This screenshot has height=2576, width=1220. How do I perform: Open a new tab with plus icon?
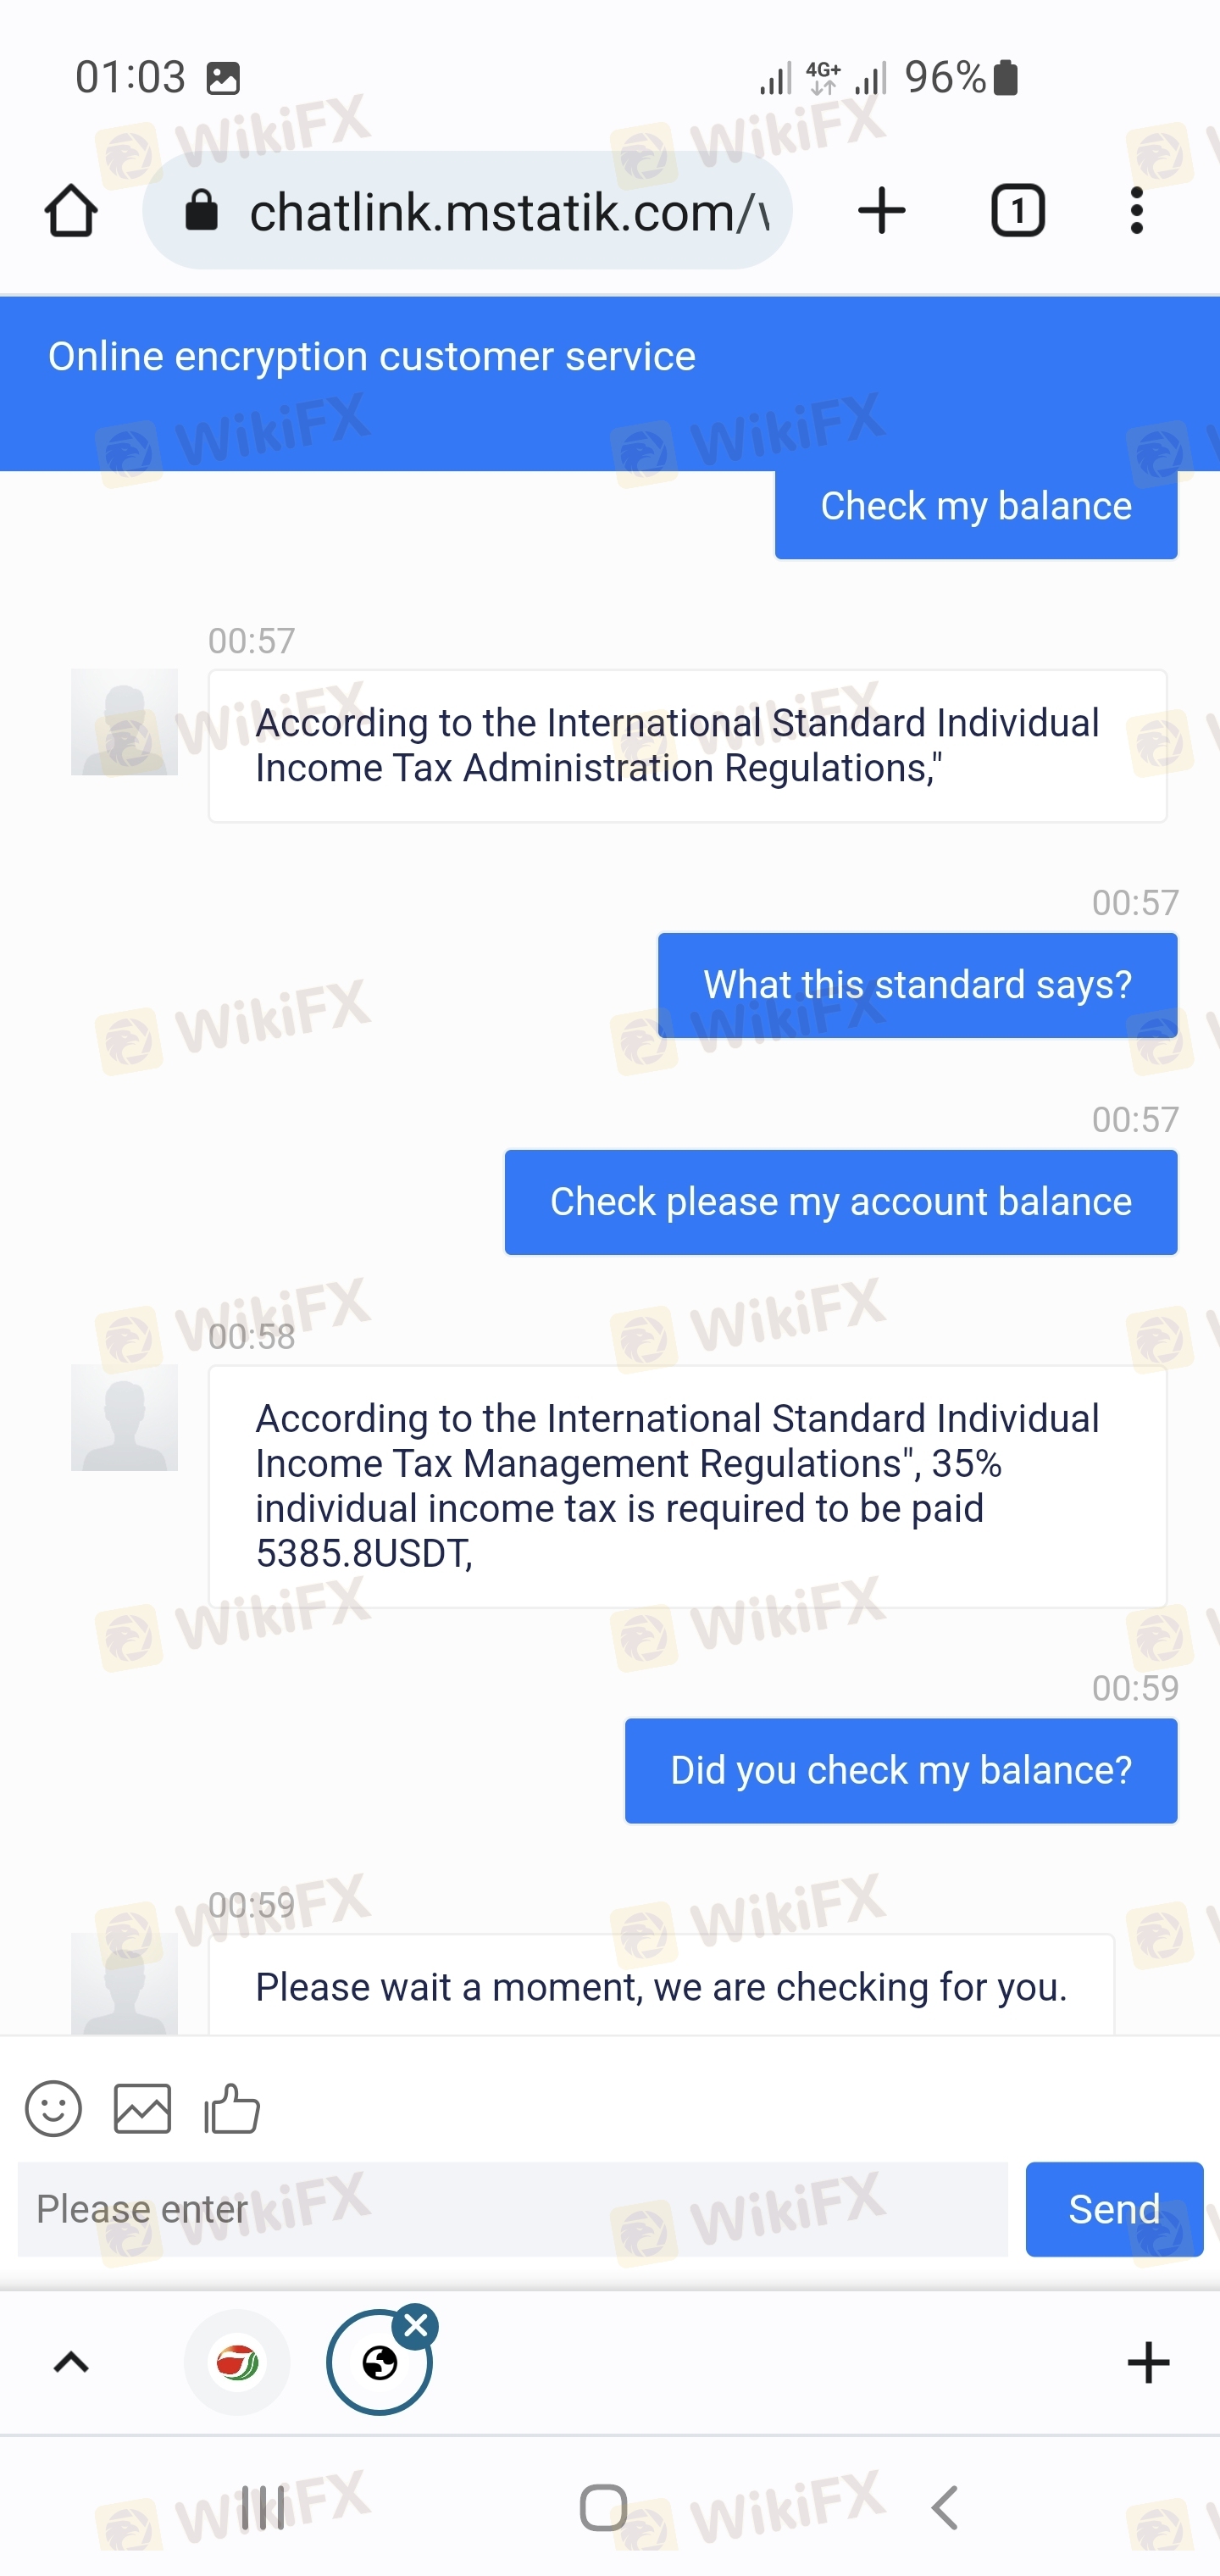(x=881, y=211)
